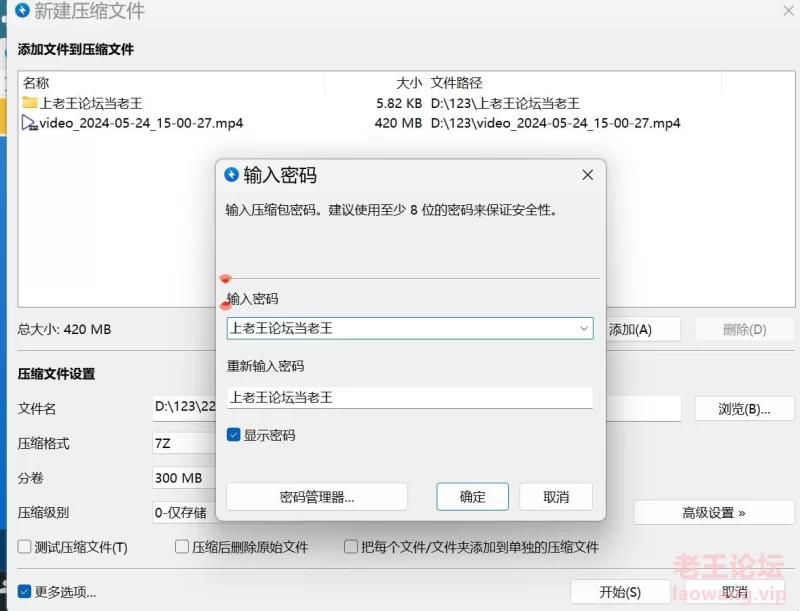The height and width of the screenshot is (611, 800).
Task: Enable 测试压缩文件(T) checkbox
Action: [24, 547]
